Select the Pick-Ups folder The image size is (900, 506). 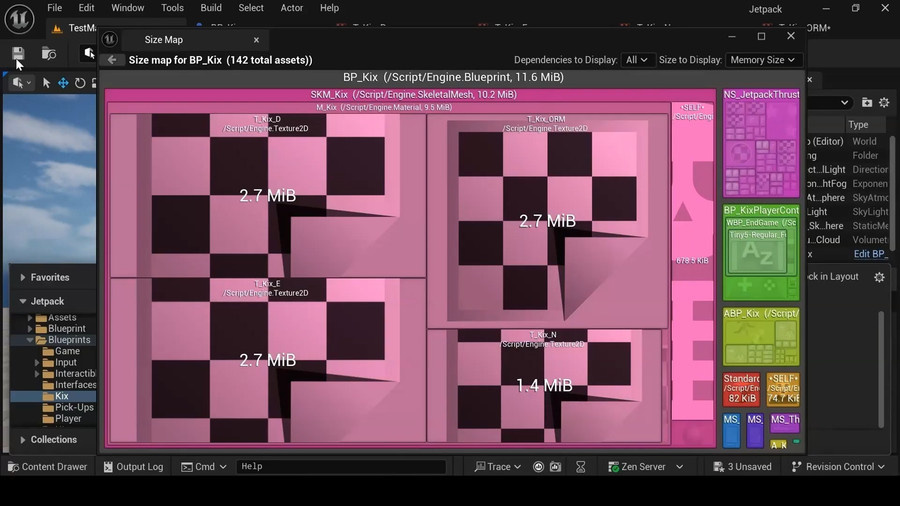pyautogui.click(x=74, y=407)
